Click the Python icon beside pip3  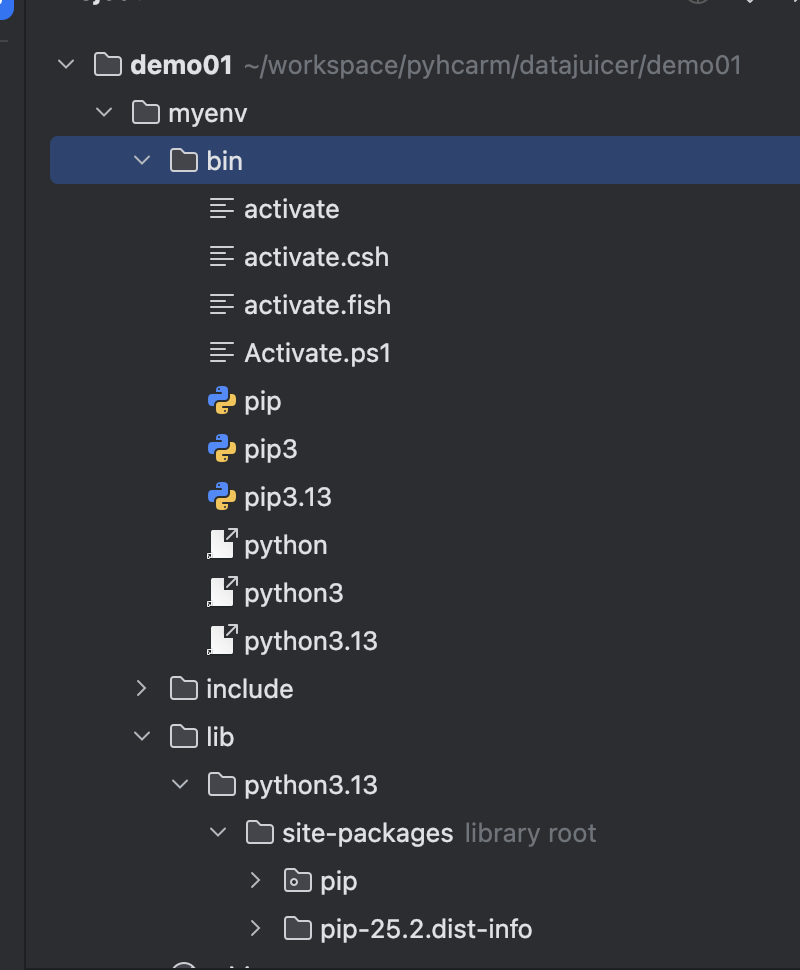(222, 449)
